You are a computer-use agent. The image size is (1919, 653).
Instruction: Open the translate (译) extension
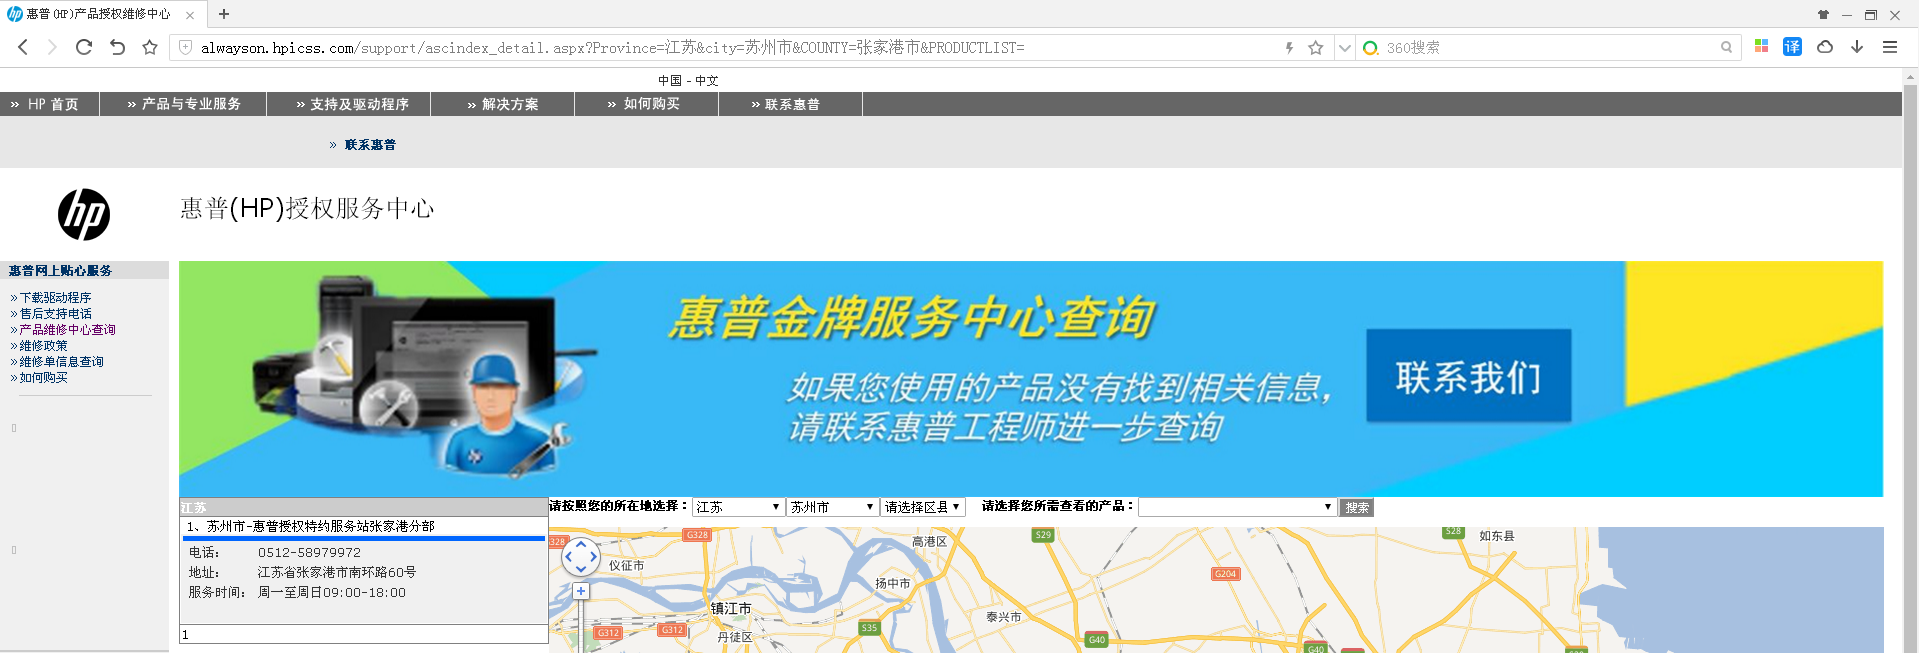(x=1792, y=47)
